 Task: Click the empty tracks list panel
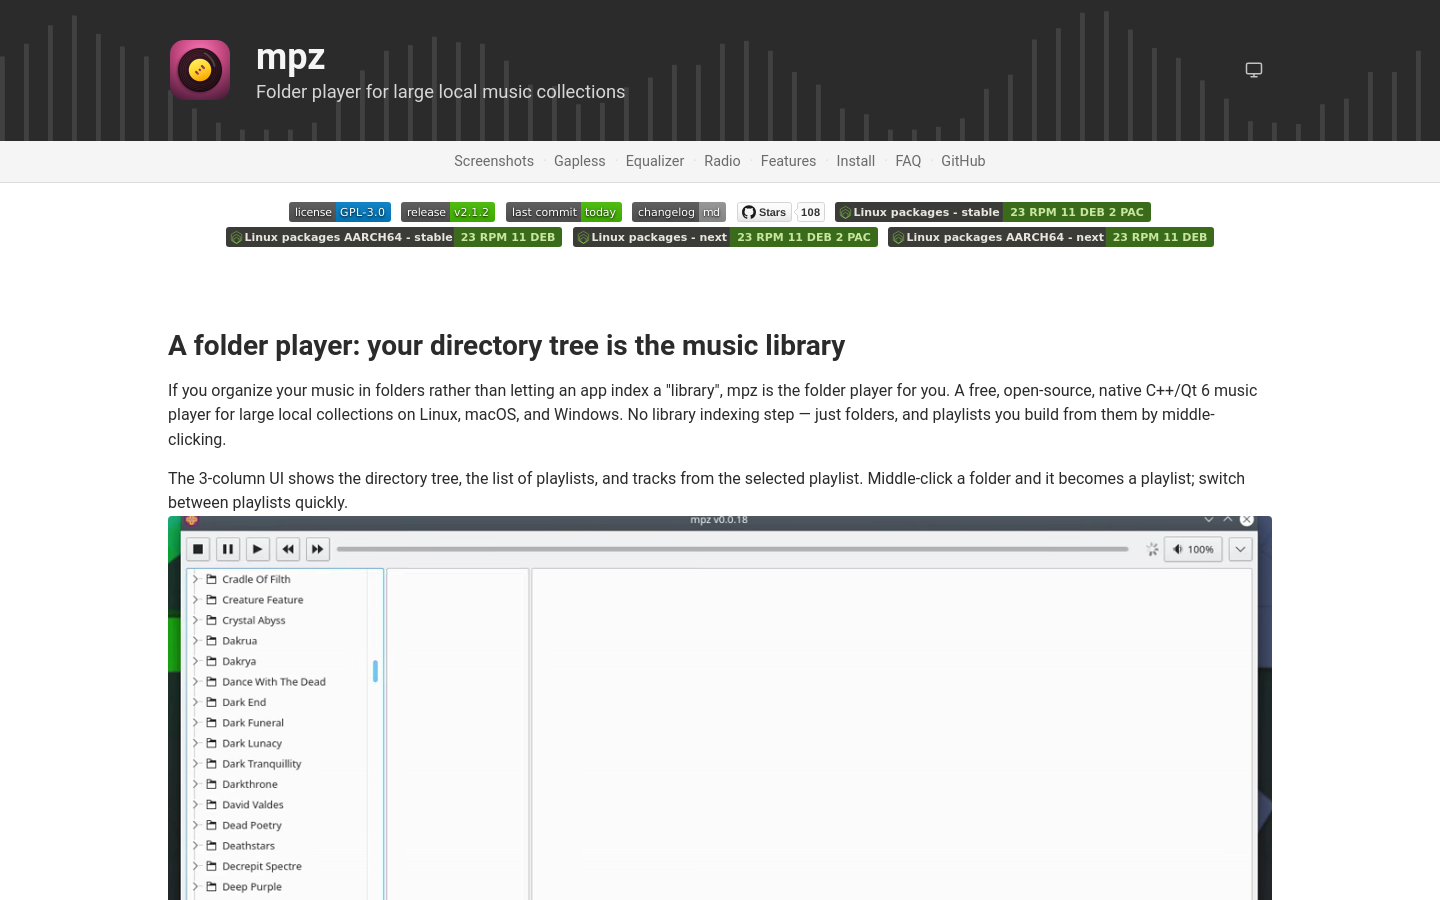click(x=892, y=735)
